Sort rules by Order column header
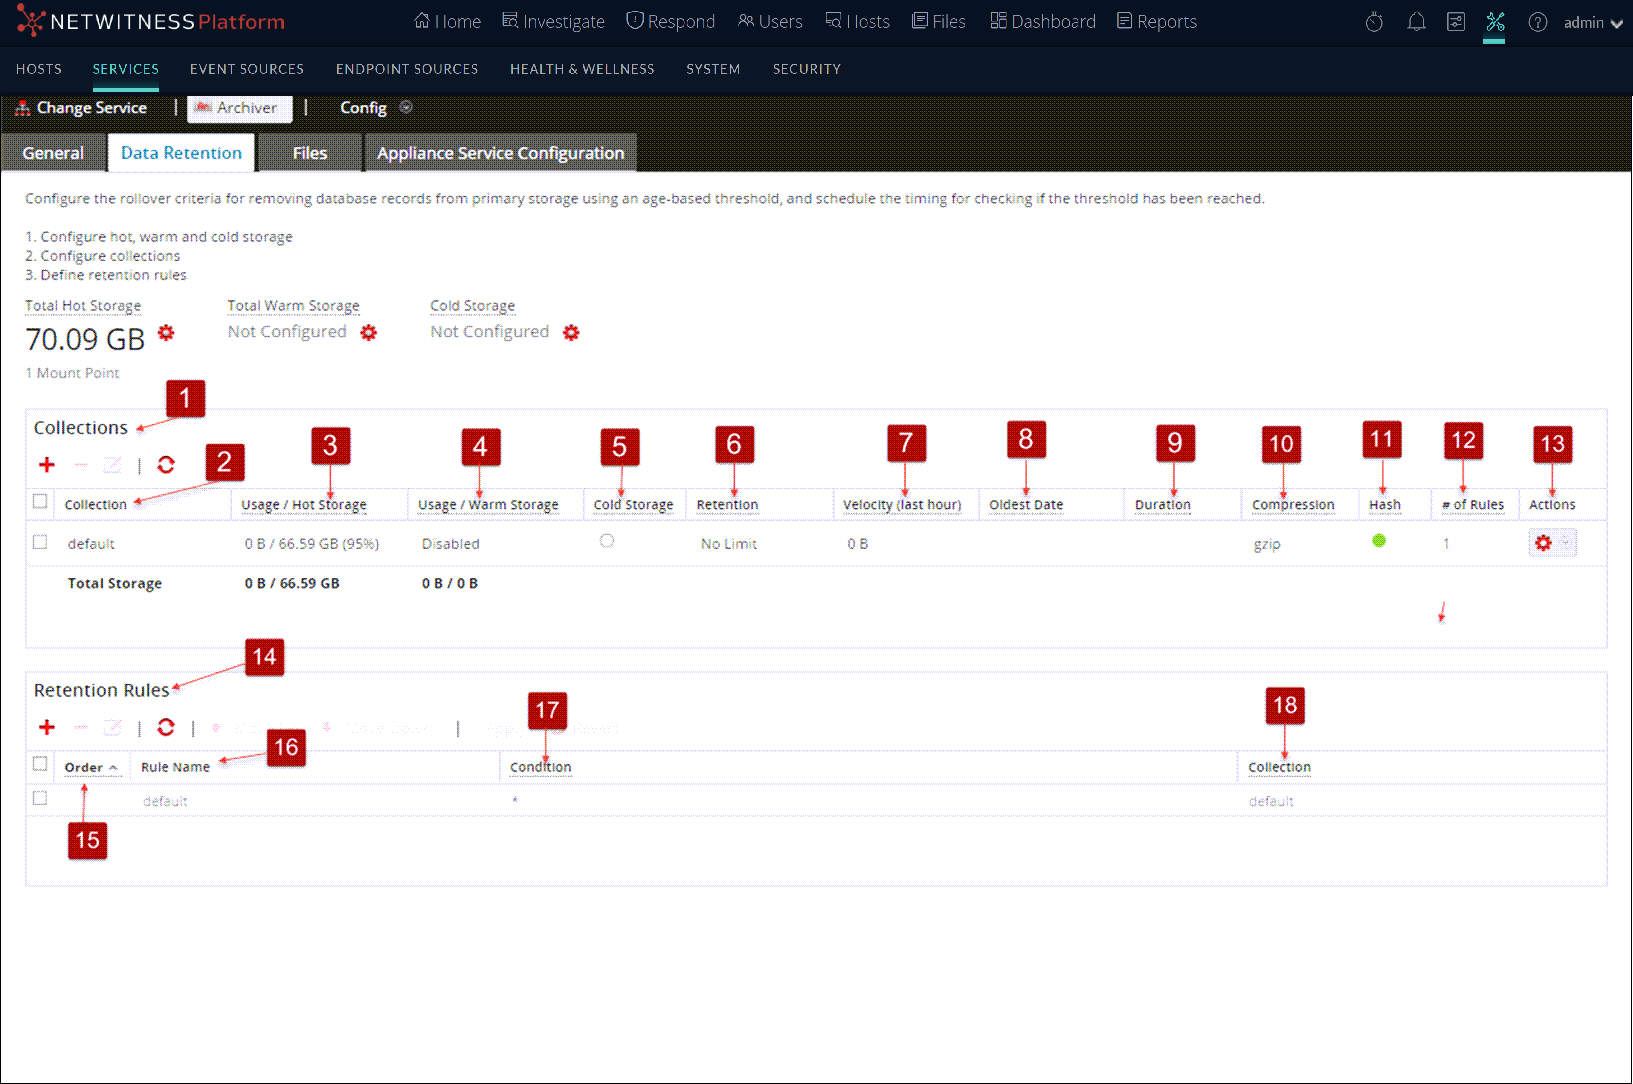1633x1084 pixels. tap(84, 768)
